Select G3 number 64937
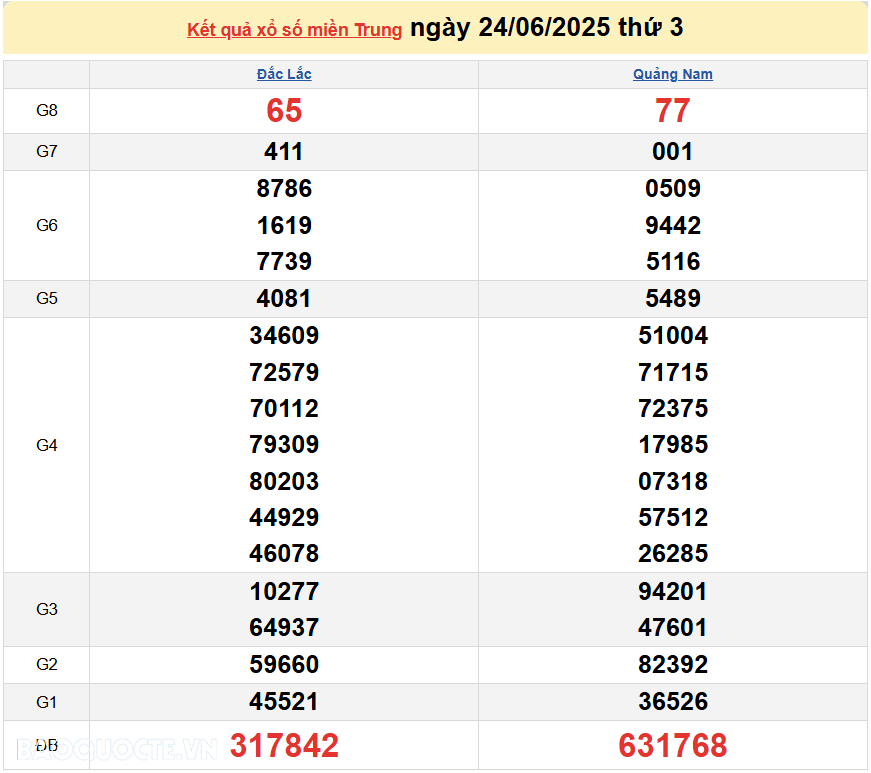Screen dimensions: 871x773 click(284, 628)
